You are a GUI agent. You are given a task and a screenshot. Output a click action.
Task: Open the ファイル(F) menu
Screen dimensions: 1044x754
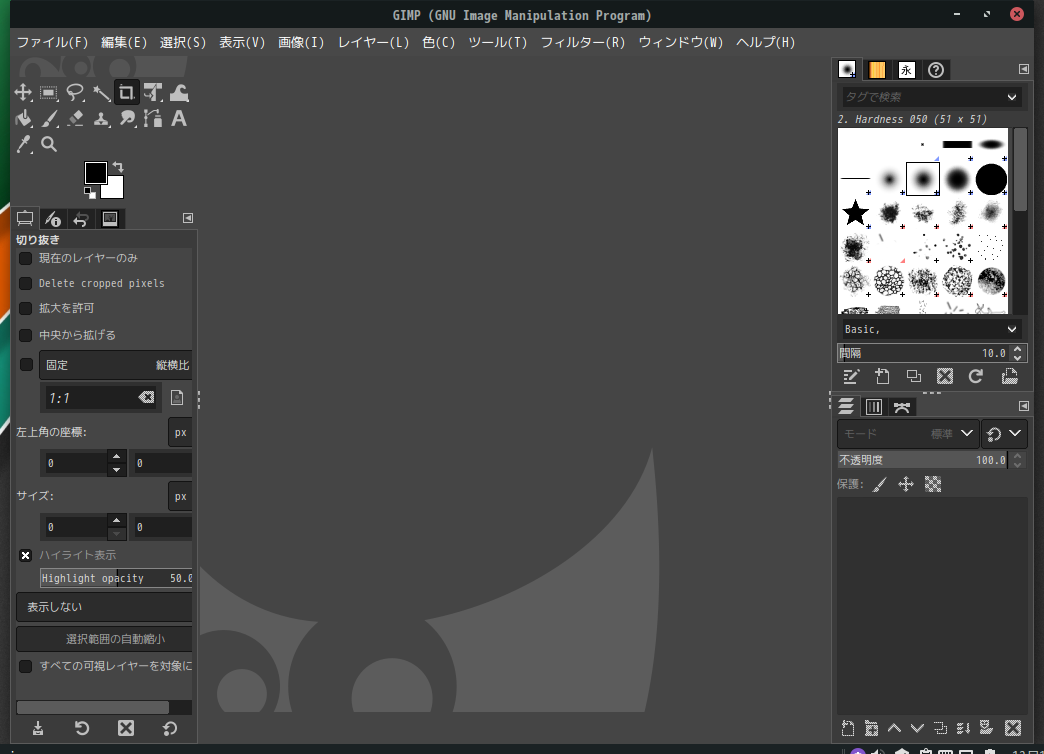pos(52,42)
